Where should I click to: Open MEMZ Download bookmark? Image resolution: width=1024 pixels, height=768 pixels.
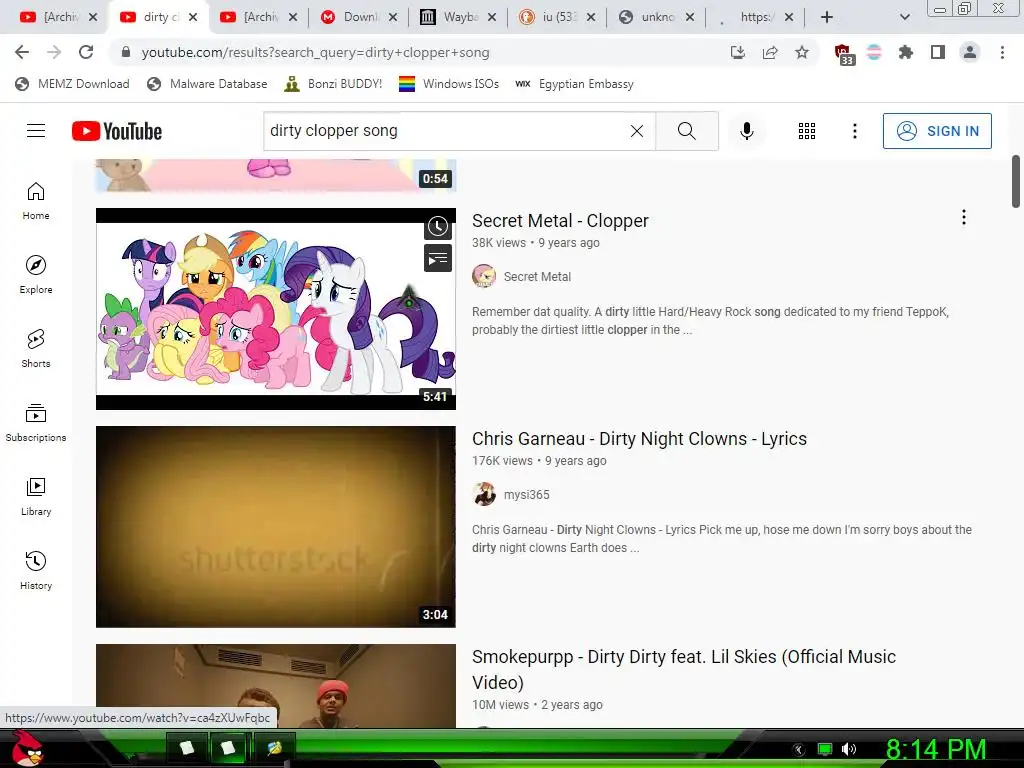[72, 84]
